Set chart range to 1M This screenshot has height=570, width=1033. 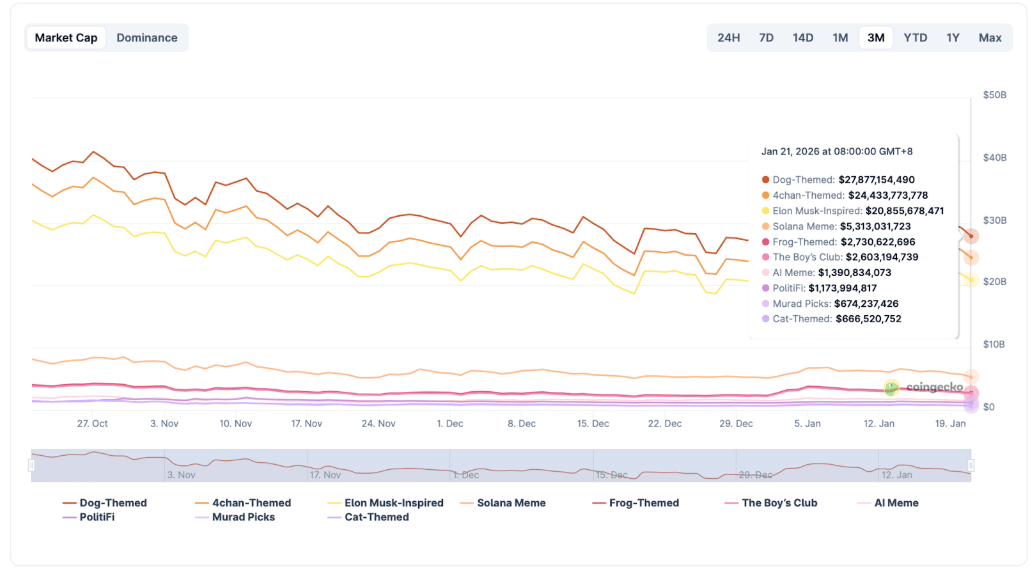[x=840, y=38]
